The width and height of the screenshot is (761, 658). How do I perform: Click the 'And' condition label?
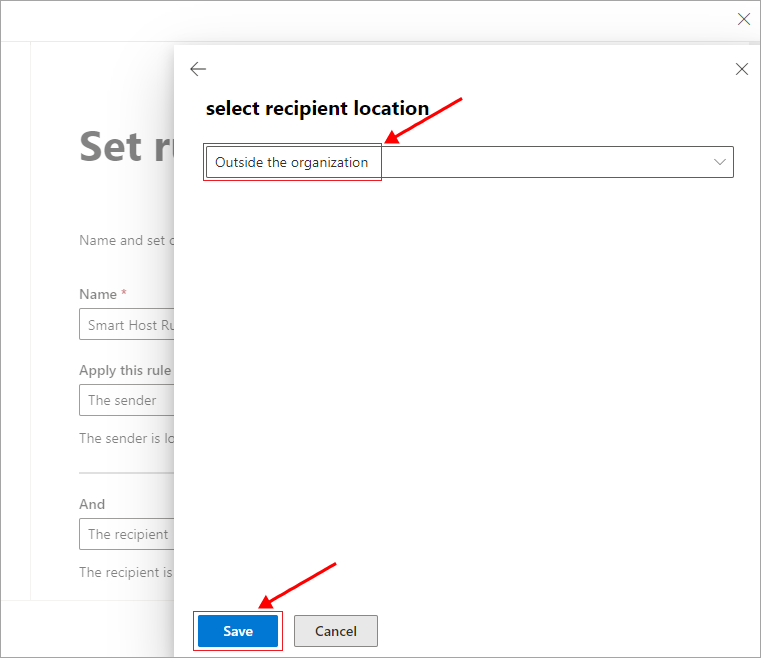click(92, 504)
